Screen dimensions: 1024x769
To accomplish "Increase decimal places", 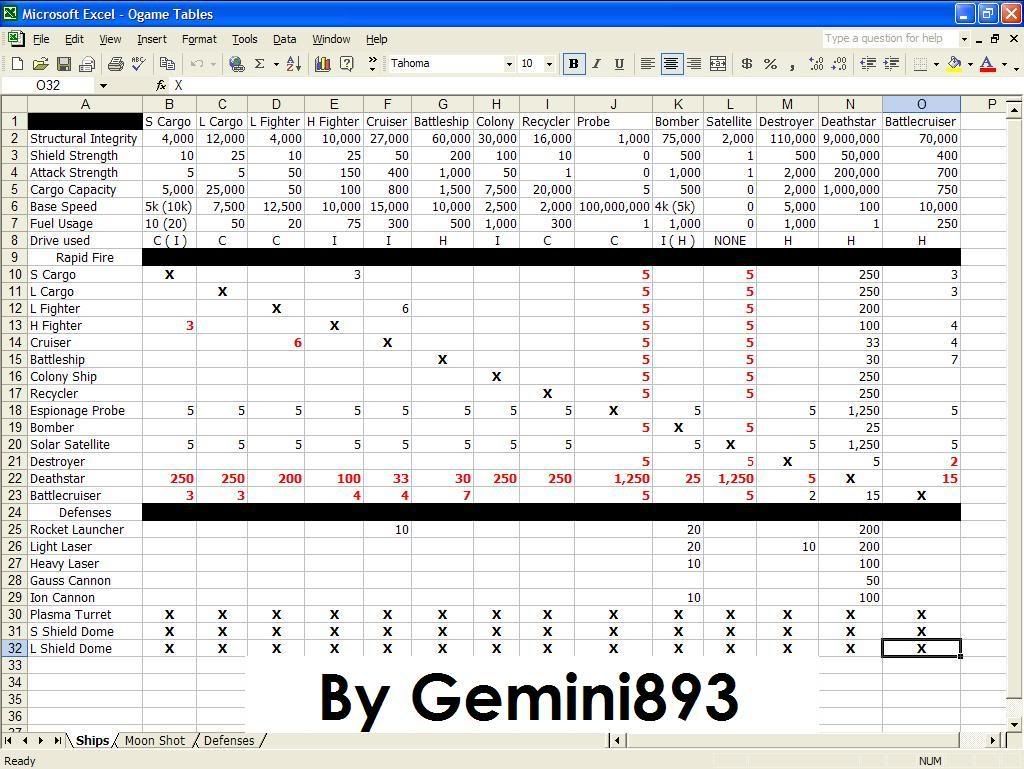I will click(x=816, y=63).
